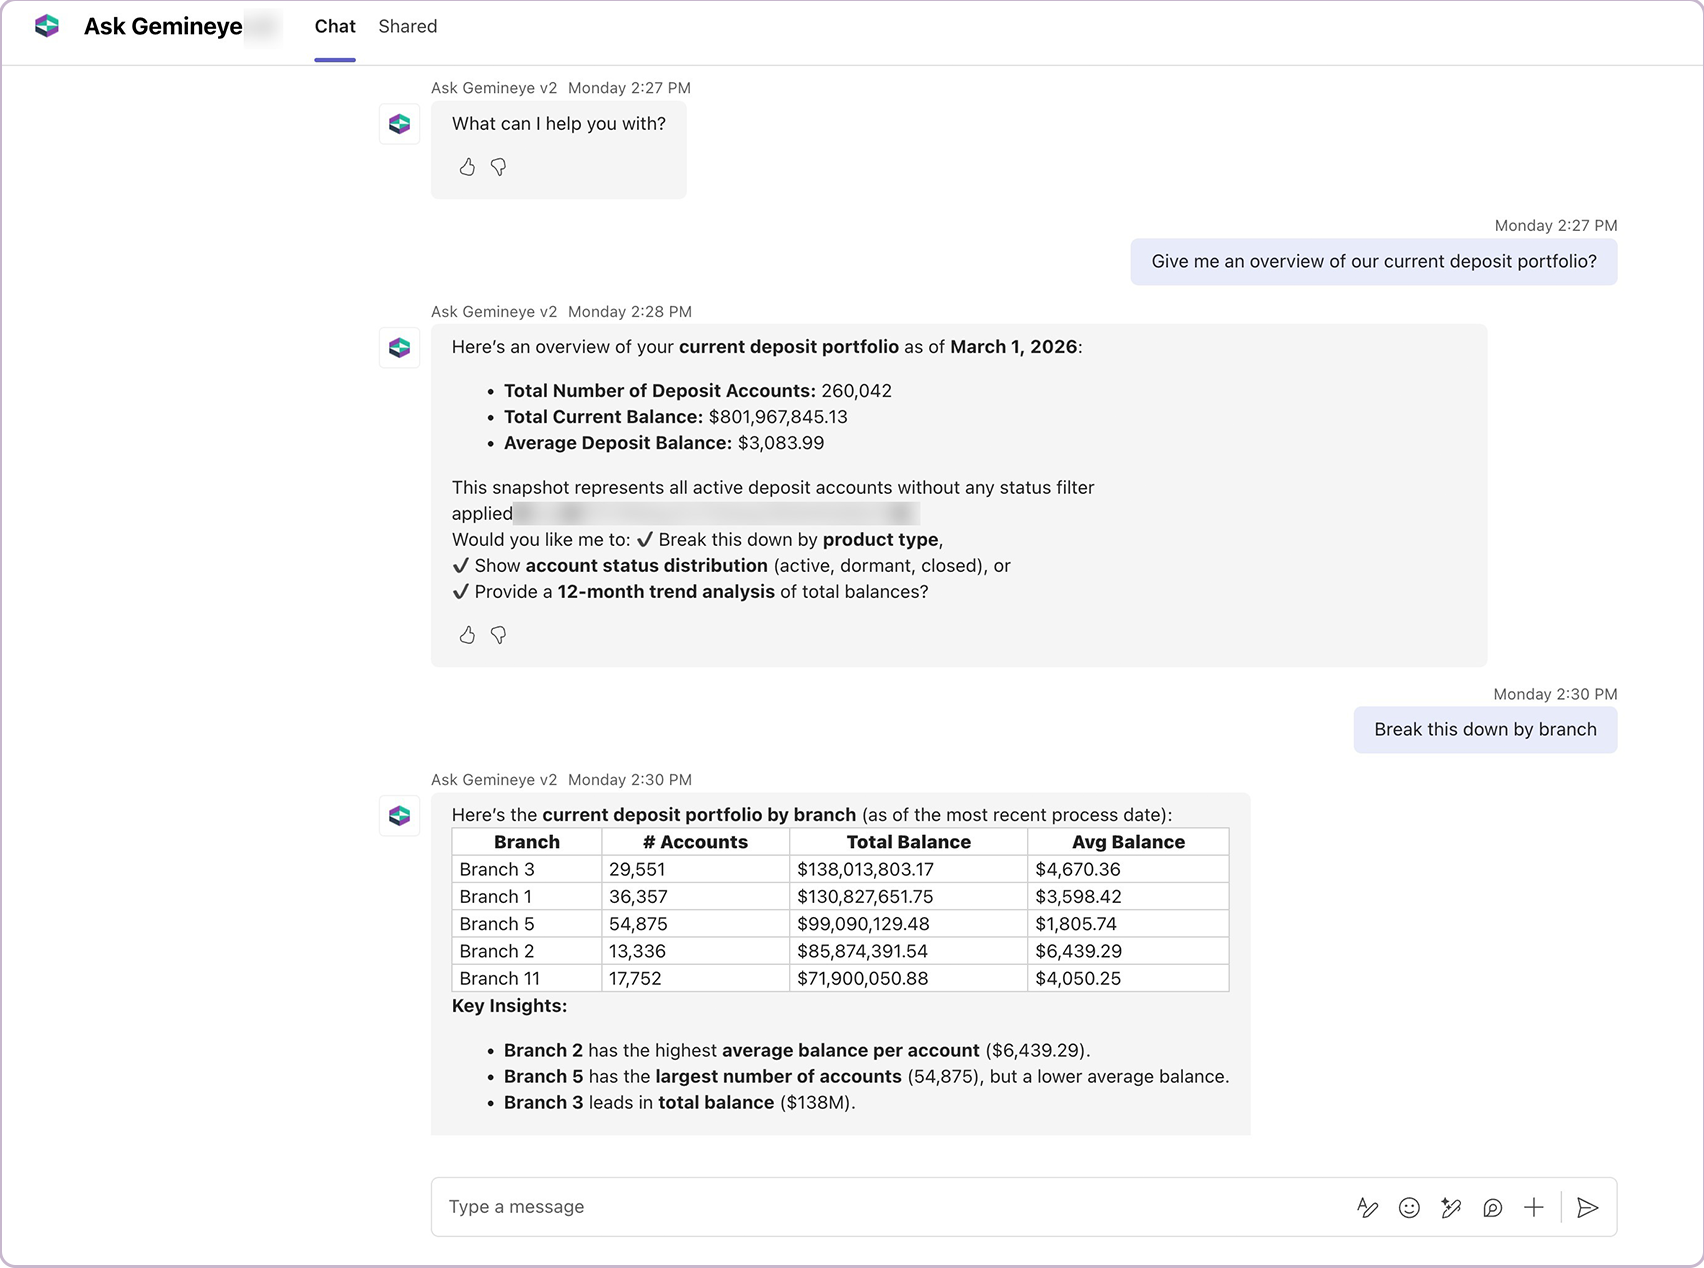The height and width of the screenshot is (1268, 1704).
Task: Focus the "Type a message" input field
Action: (x=880, y=1207)
